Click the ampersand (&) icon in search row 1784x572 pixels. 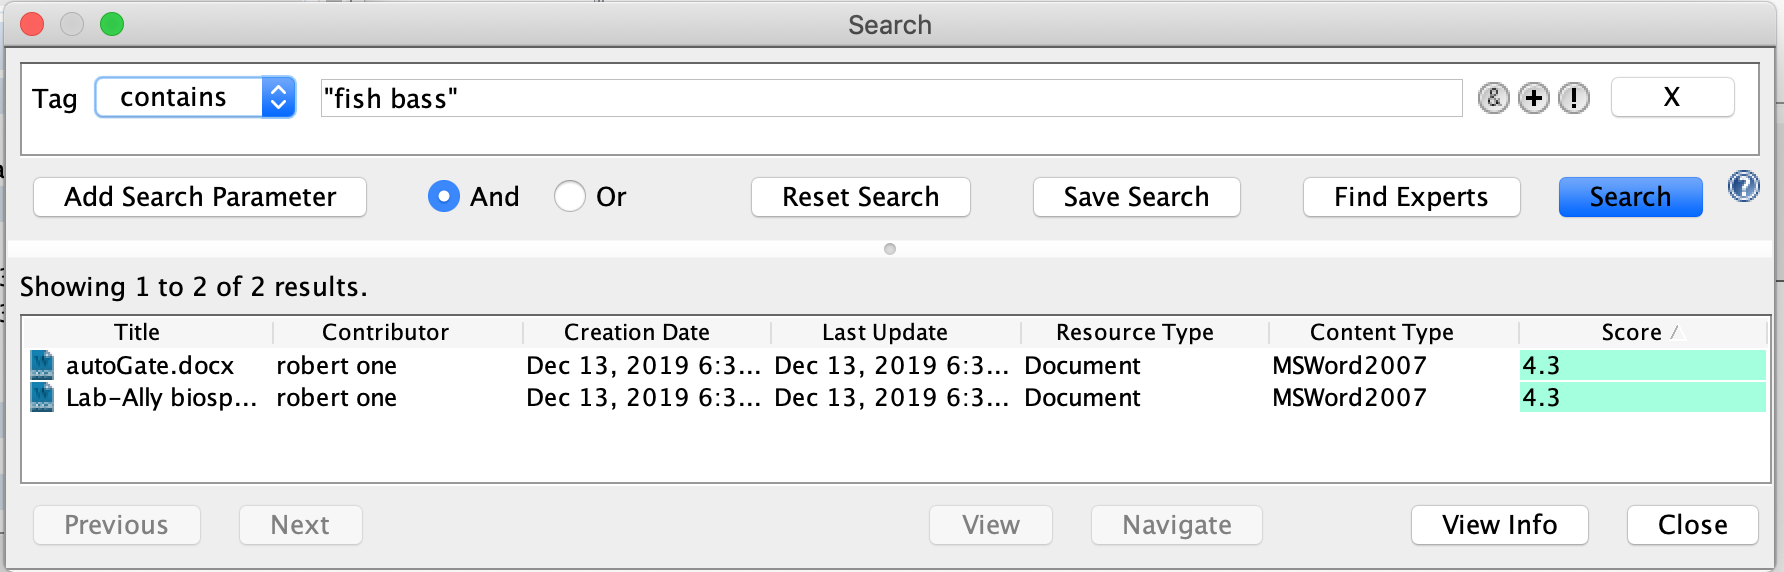pyautogui.click(x=1493, y=98)
